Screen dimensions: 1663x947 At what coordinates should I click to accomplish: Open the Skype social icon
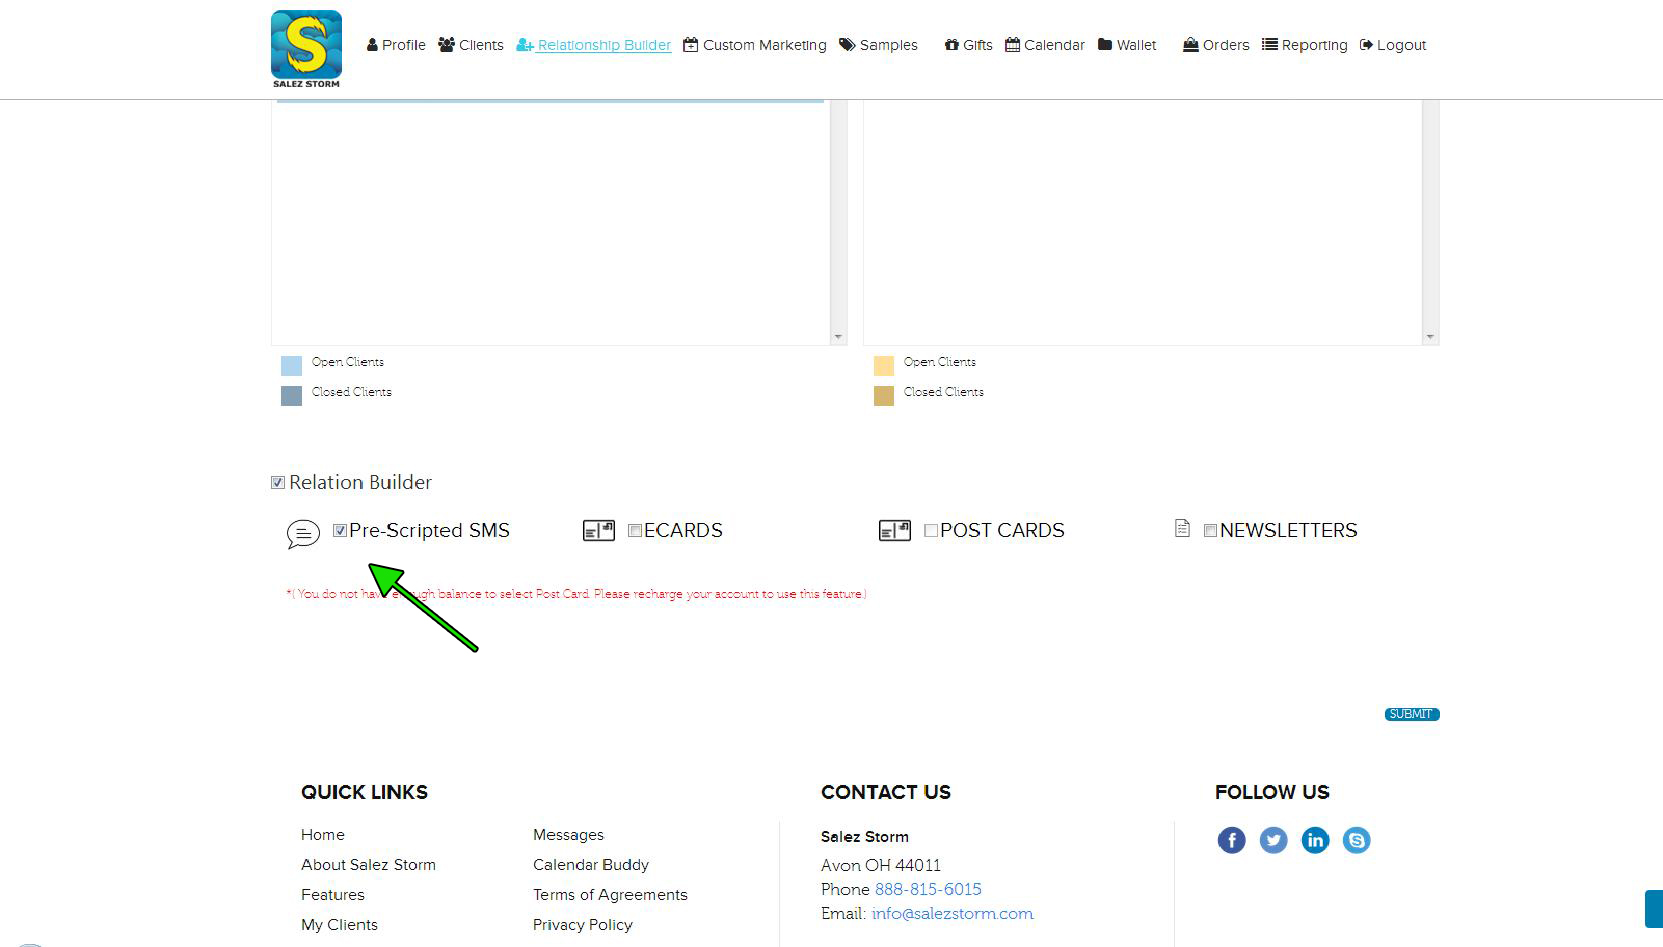pos(1356,840)
